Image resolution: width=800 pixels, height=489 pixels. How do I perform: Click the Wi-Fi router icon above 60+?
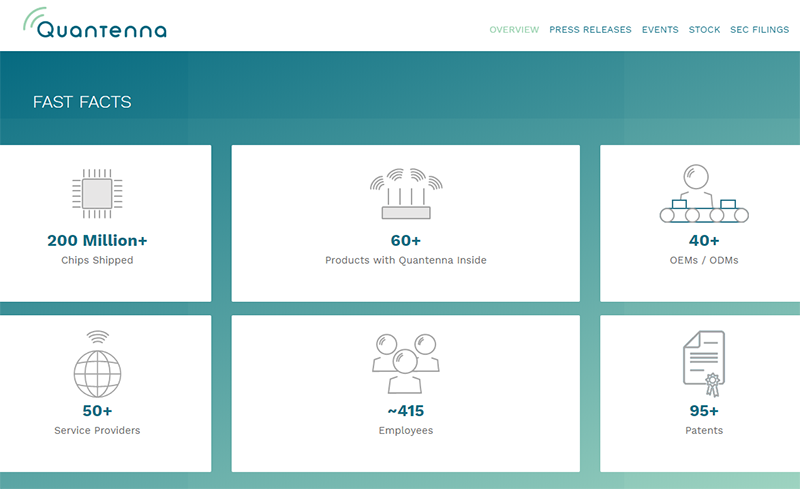click(406, 193)
